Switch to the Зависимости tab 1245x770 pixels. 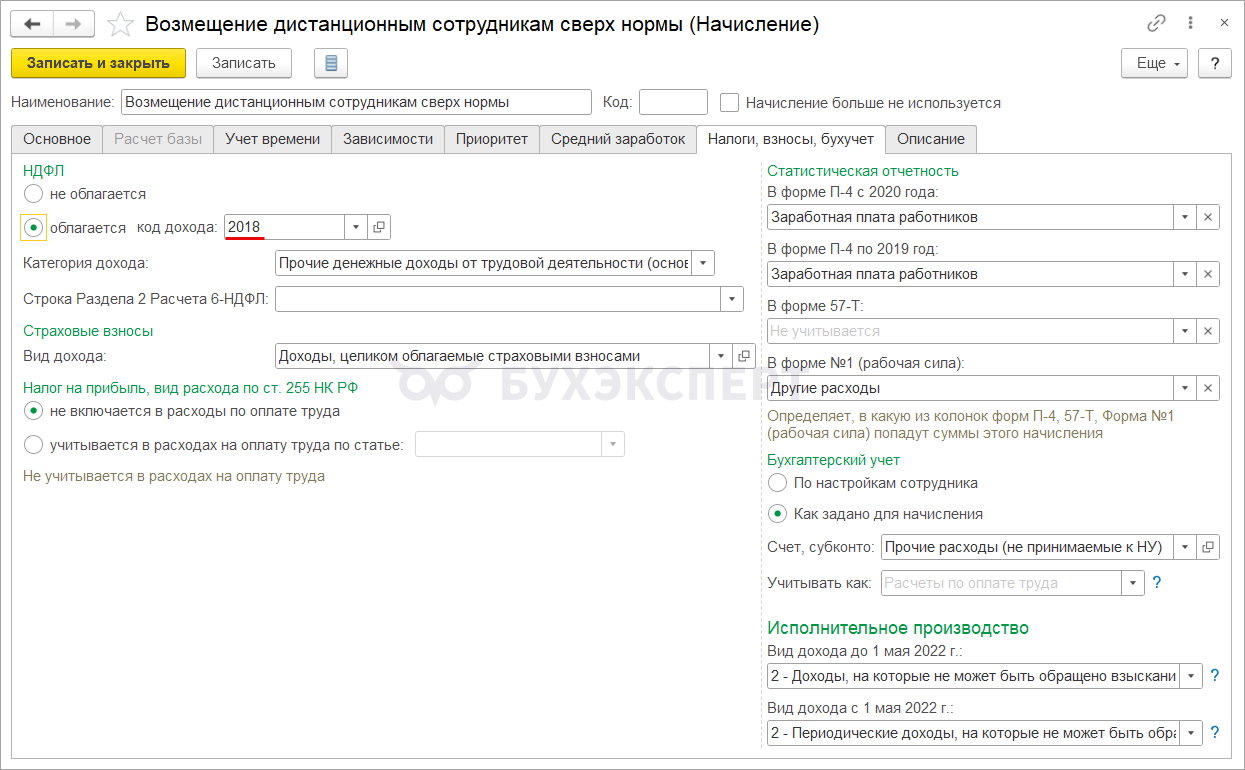(387, 139)
